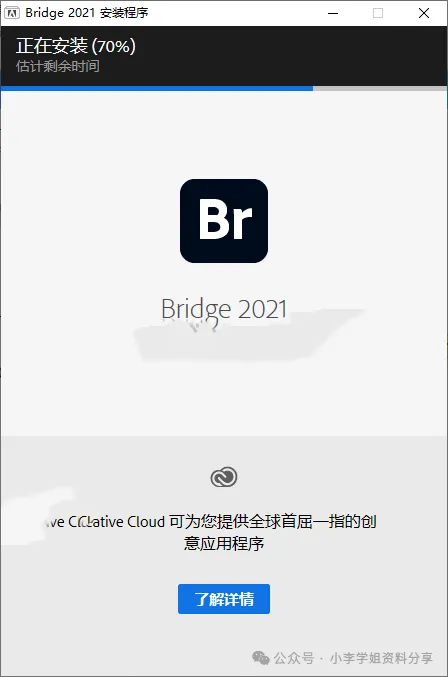Click the word Cloud in the description
The height and width of the screenshot is (677, 448).
[146, 522]
